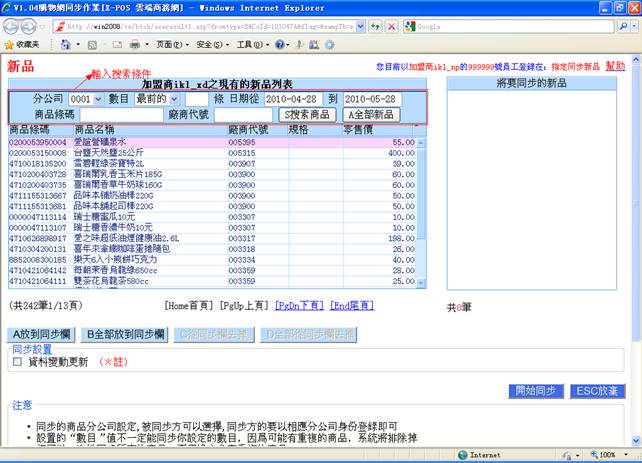Viewport: 642px width, 463px height.
Task: Click the Print icon in command bar
Action: [133, 45]
